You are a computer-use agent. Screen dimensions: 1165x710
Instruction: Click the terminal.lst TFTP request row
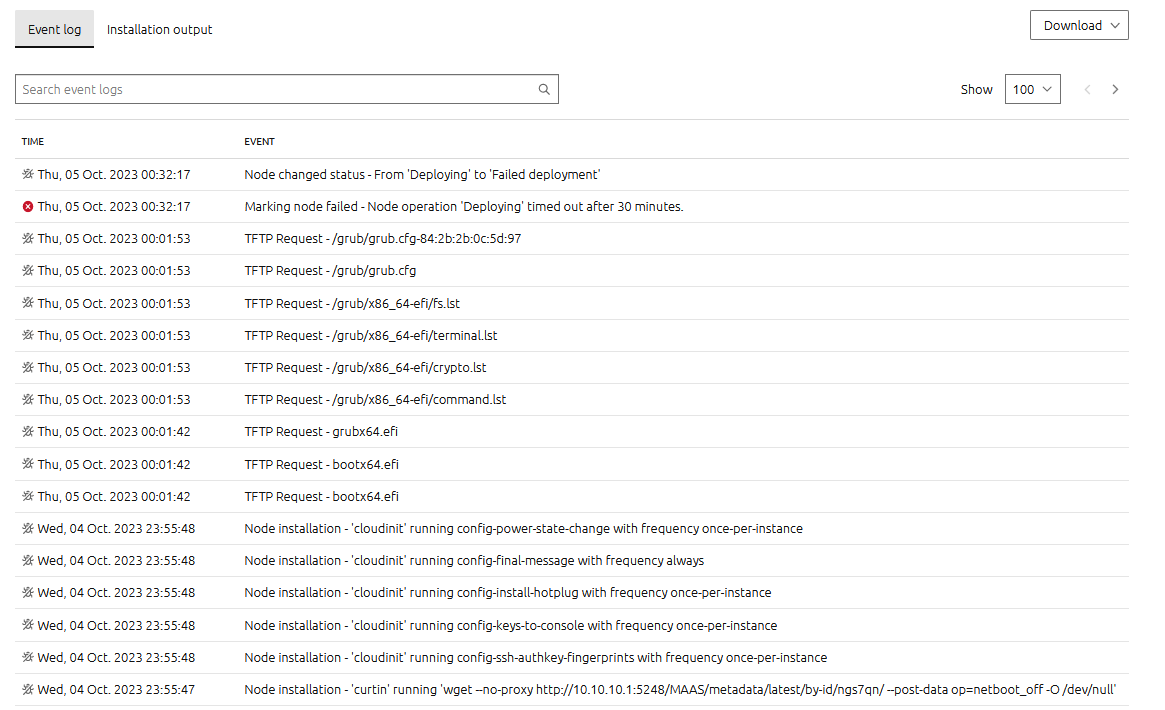371,336
